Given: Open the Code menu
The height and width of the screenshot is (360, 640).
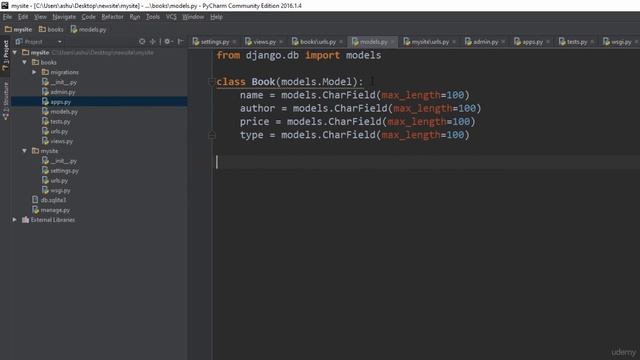Looking at the screenshot, I should coord(88,17).
